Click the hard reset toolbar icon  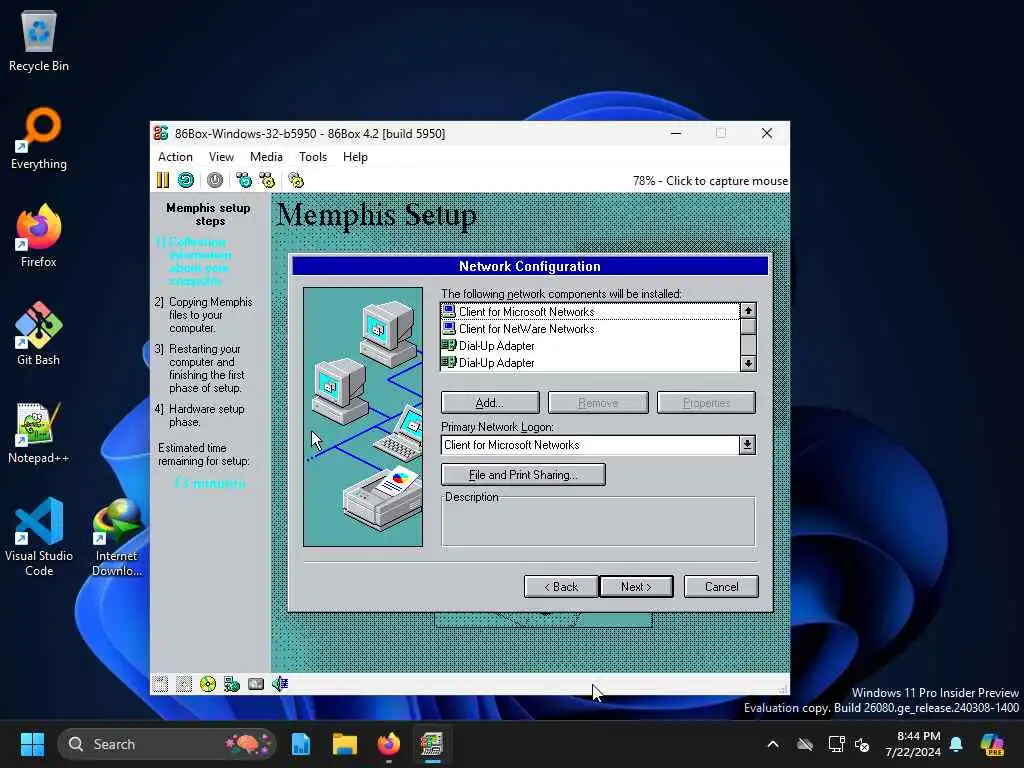pos(186,180)
